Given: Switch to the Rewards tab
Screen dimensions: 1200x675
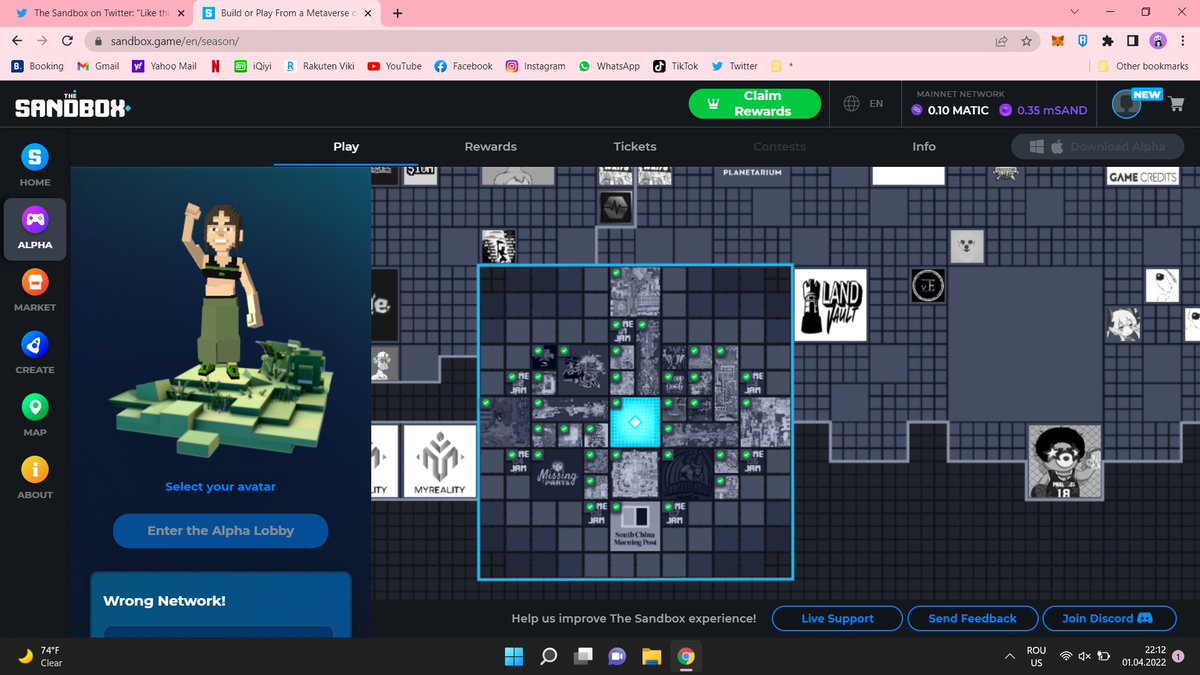Looking at the screenshot, I should [491, 146].
